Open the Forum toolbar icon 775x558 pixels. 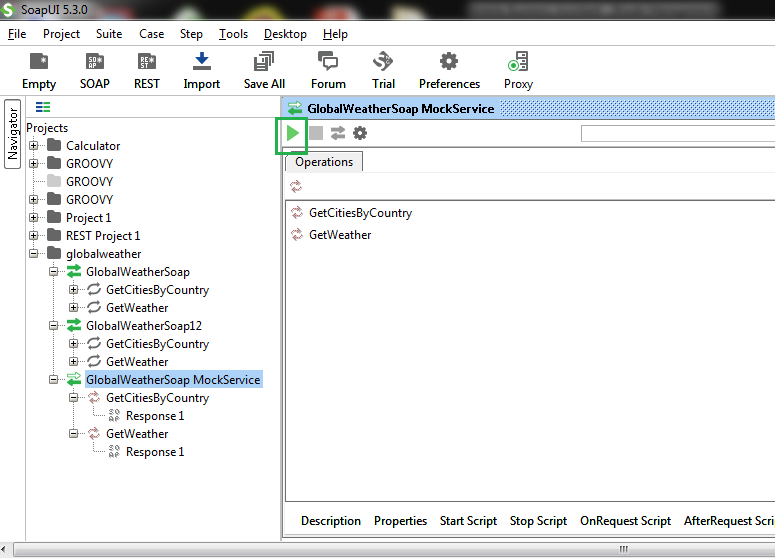(328, 71)
